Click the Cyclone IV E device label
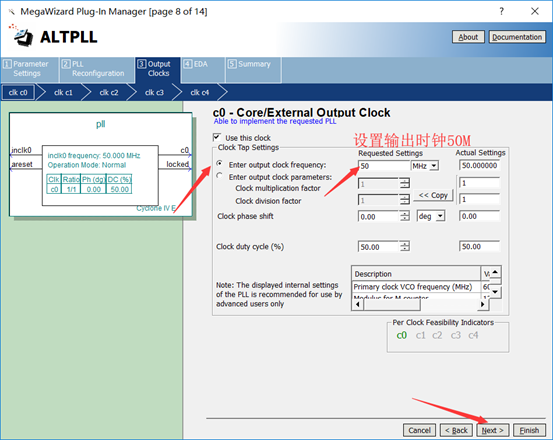 pyautogui.click(x=156, y=208)
